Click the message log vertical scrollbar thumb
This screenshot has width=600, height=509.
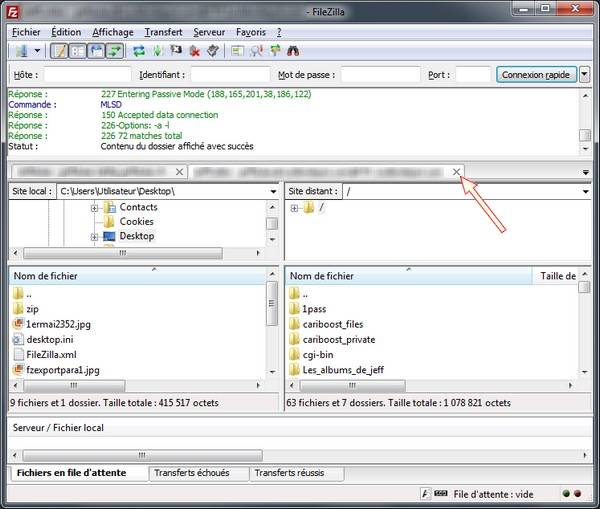[x=585, y=135]
